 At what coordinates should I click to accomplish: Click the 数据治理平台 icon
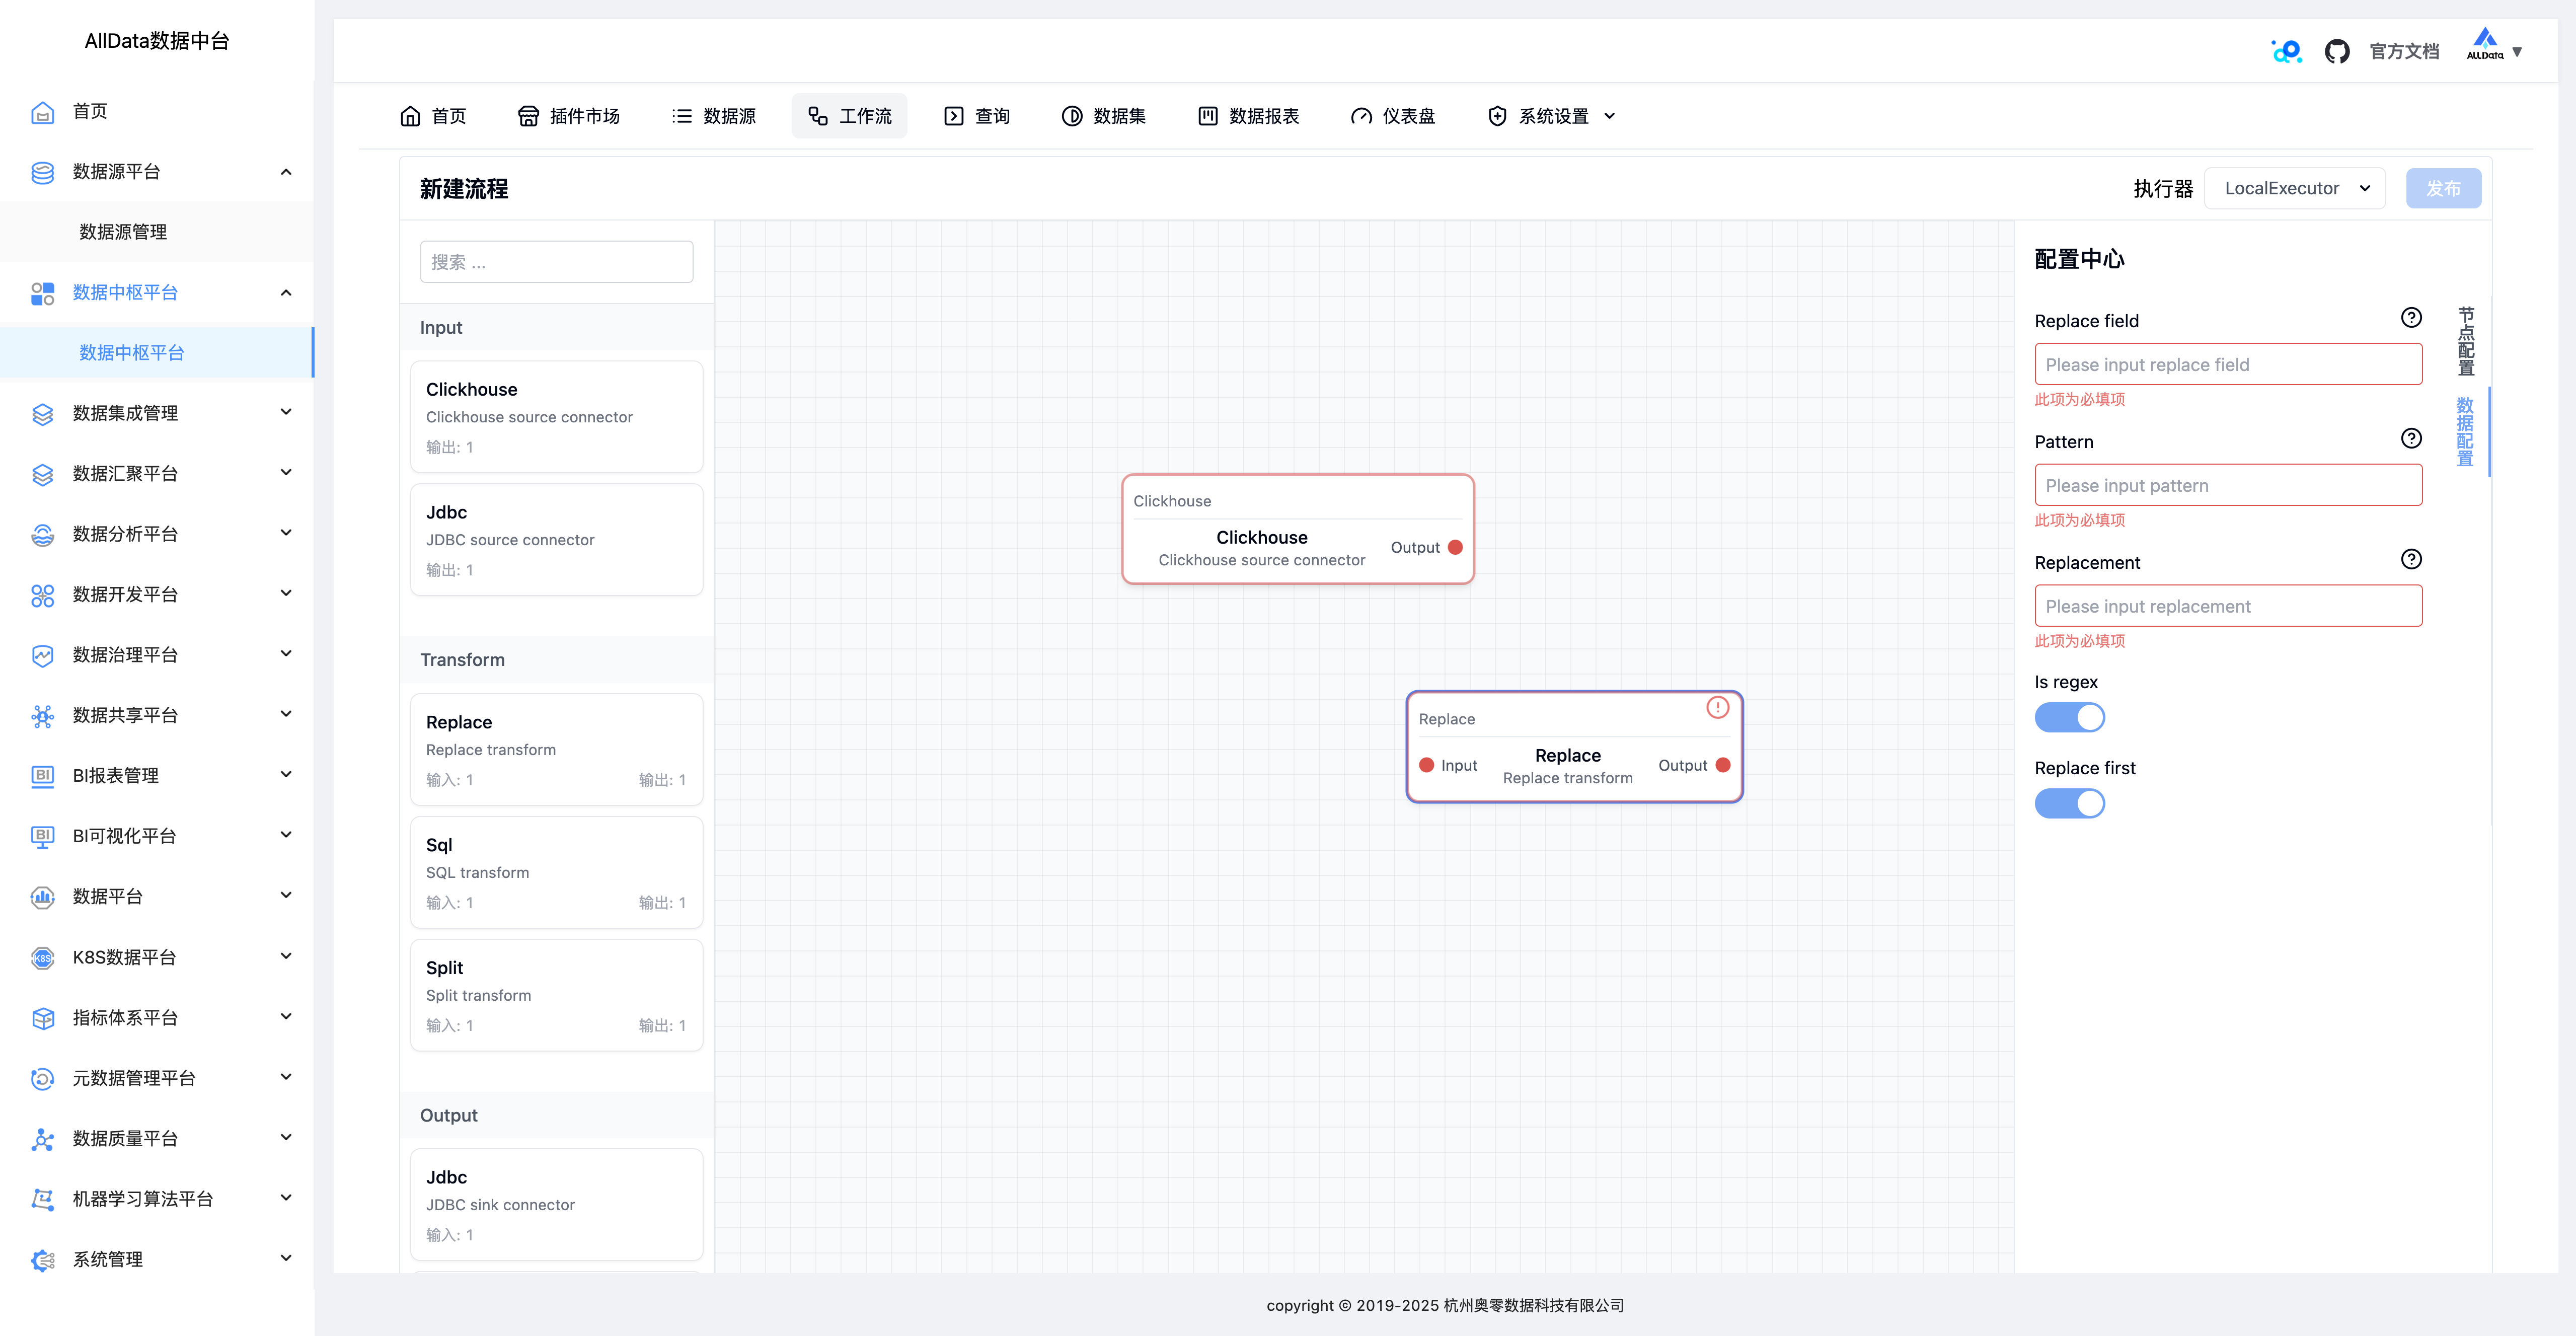[42, 655]
